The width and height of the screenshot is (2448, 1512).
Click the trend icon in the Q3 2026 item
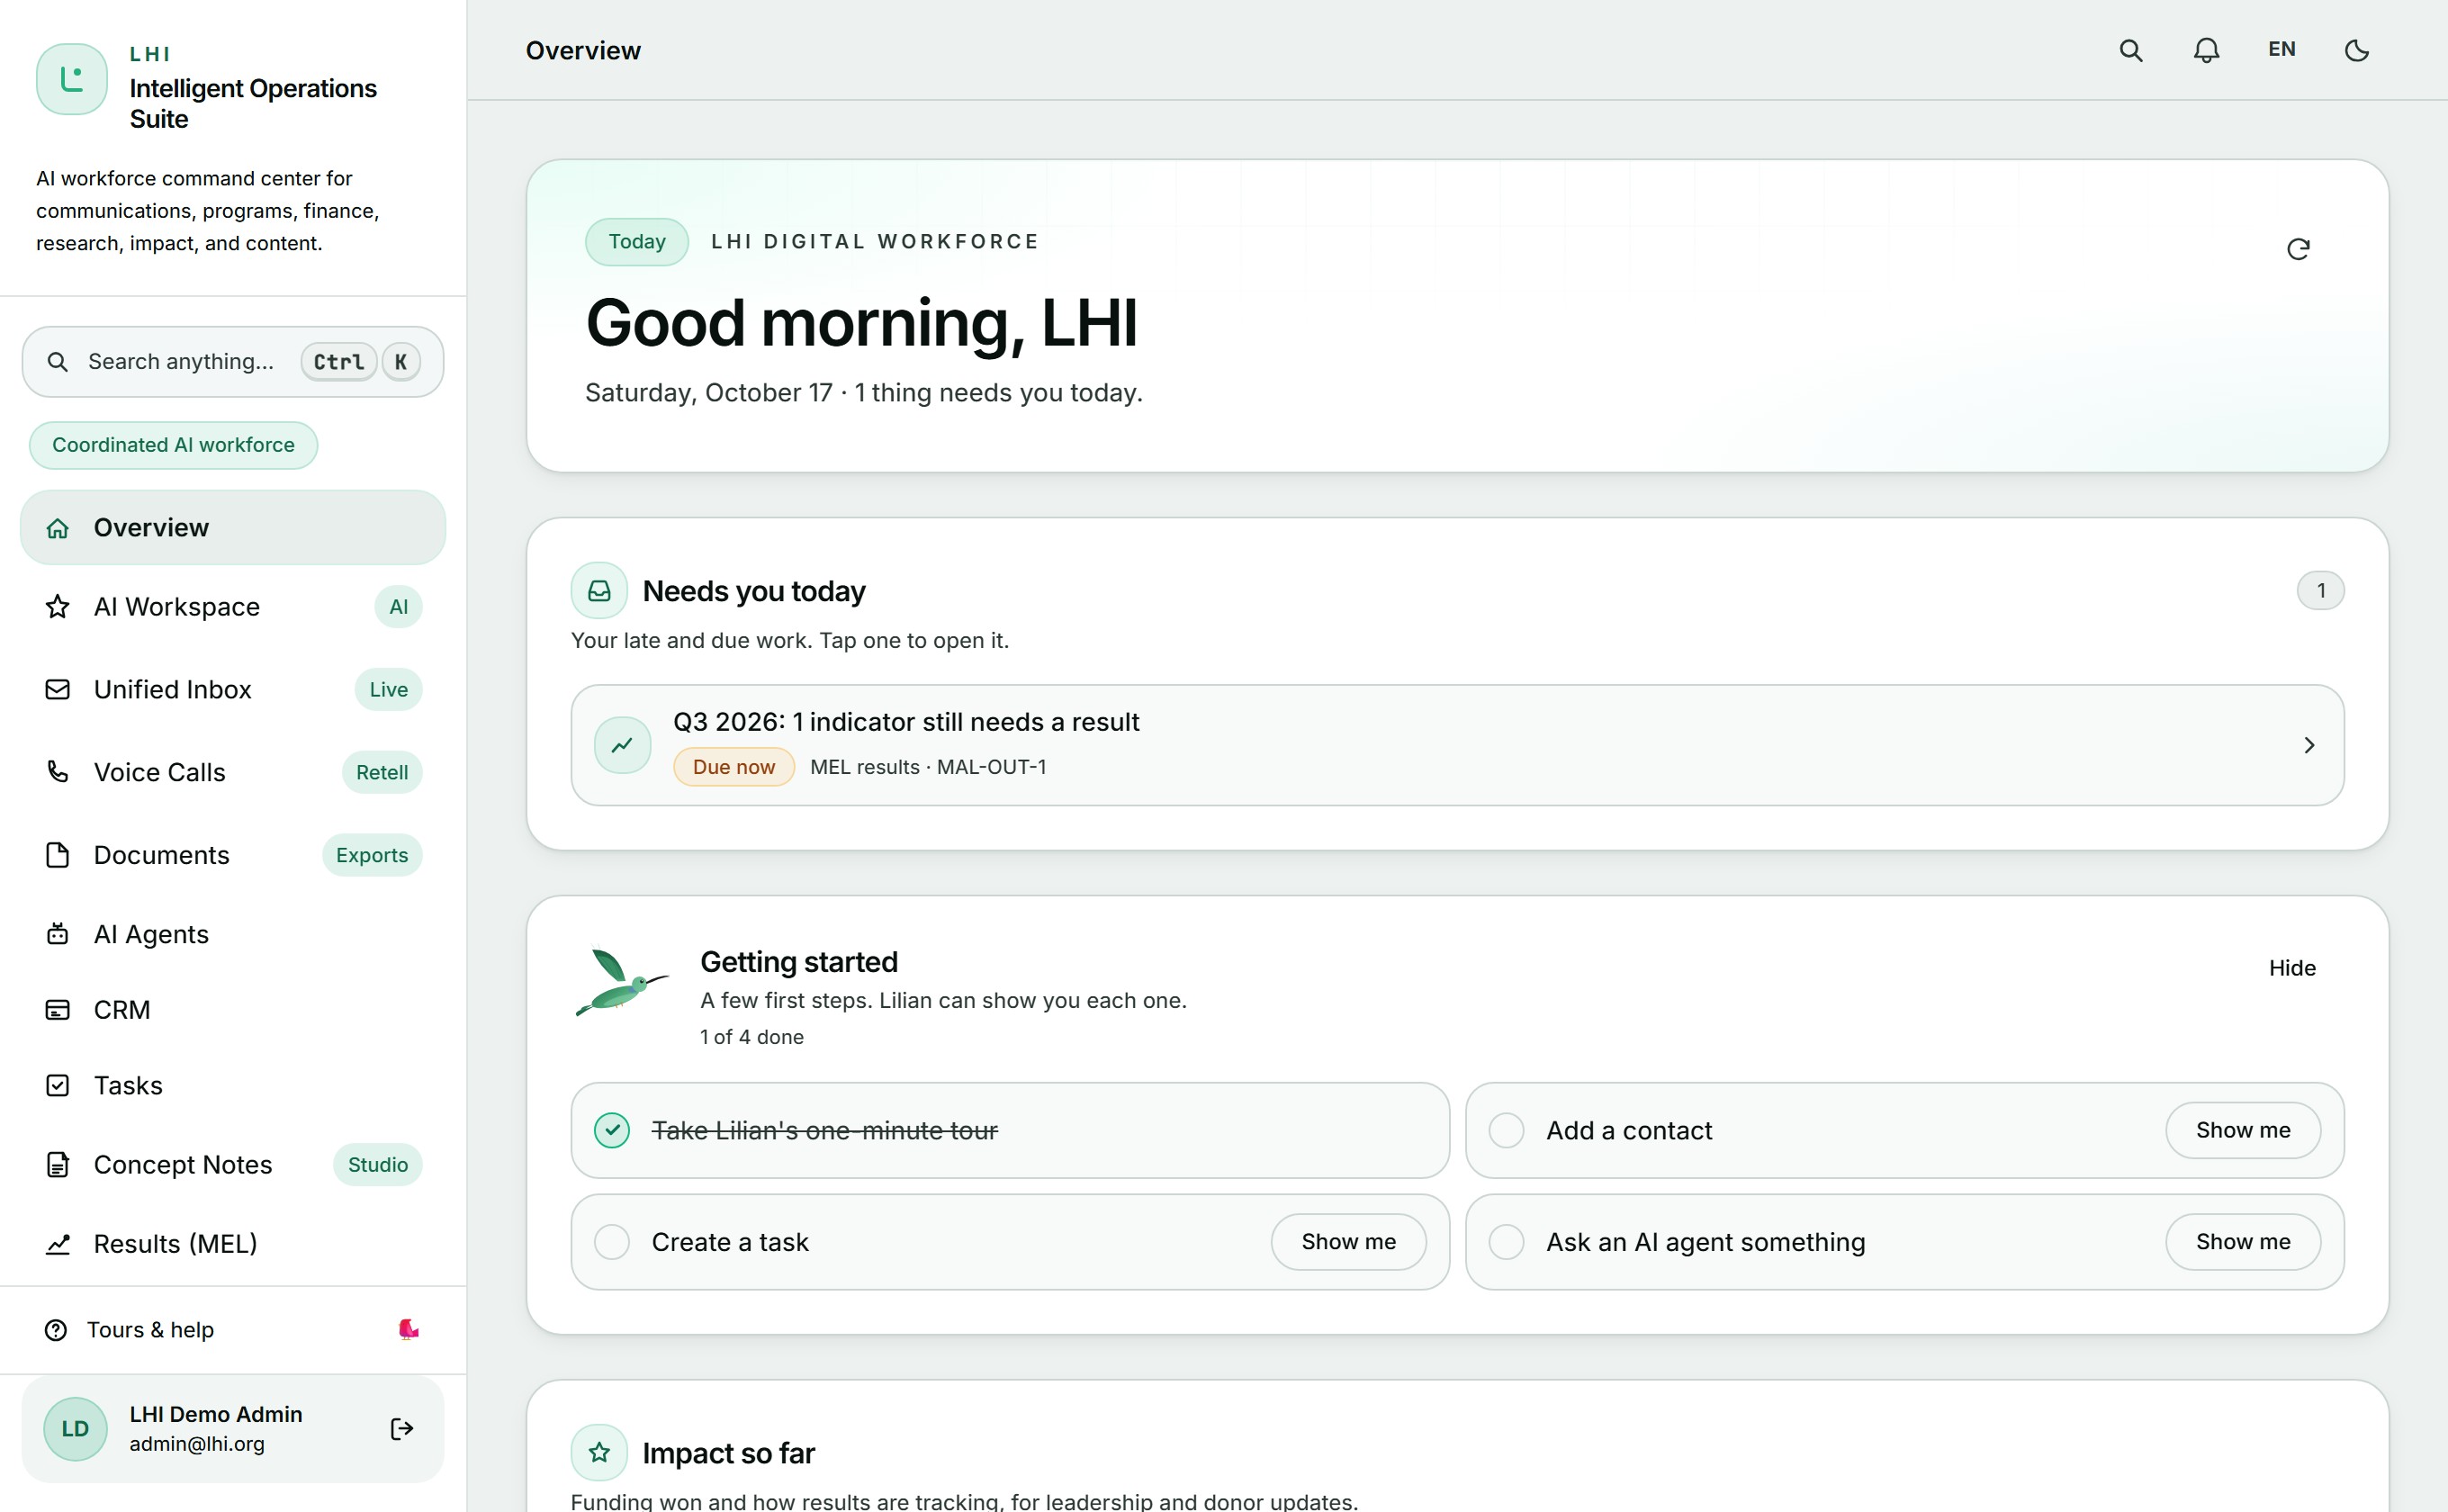point(622,745)
